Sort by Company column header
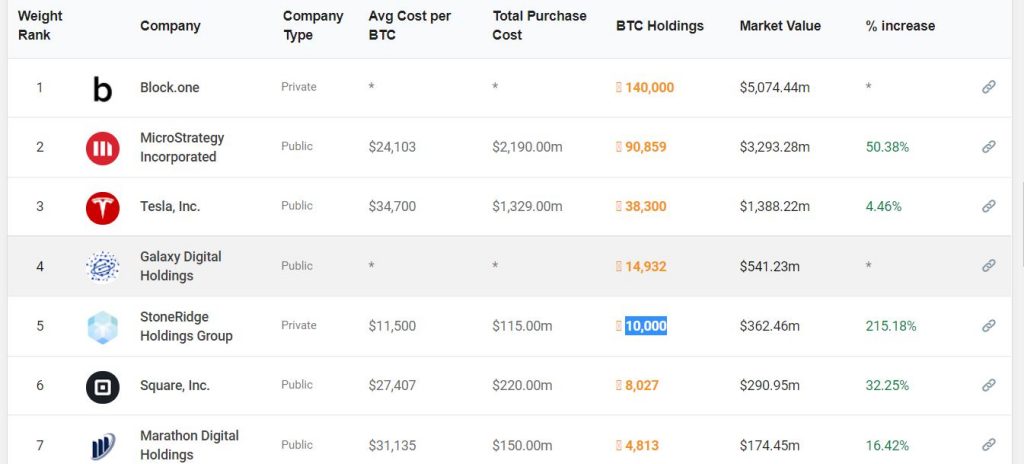Image resolution: width=1024 pixels, height=464 pixels. tap(170, 26)
